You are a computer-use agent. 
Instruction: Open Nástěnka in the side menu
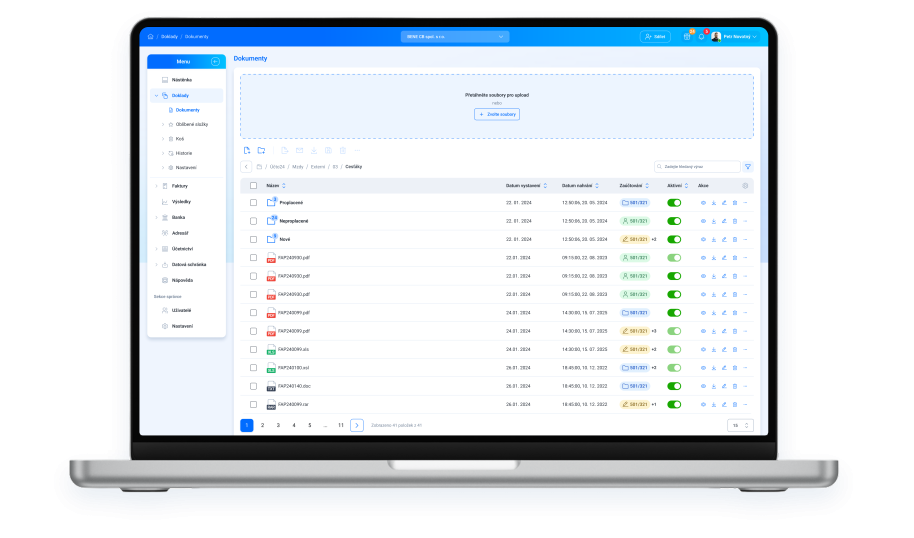181,79
